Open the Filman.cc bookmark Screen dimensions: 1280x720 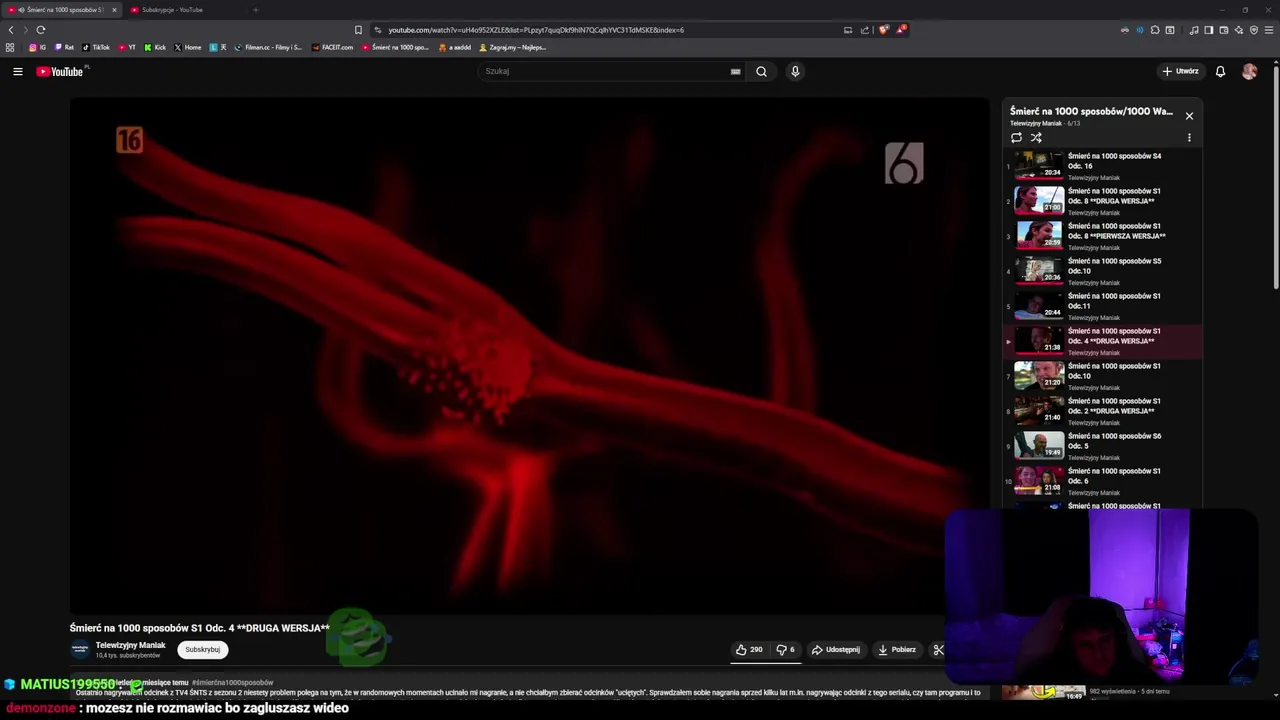click(x=268, y=47)
